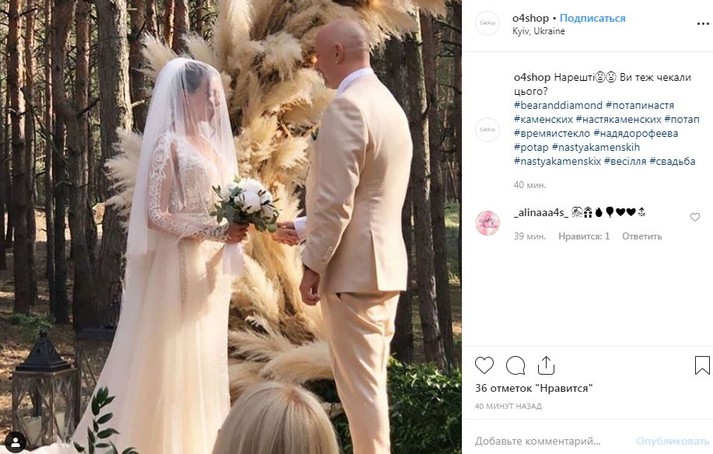Open the o4shop username in header
Screen dimensions: 713x454
click(x=531, y=18)
